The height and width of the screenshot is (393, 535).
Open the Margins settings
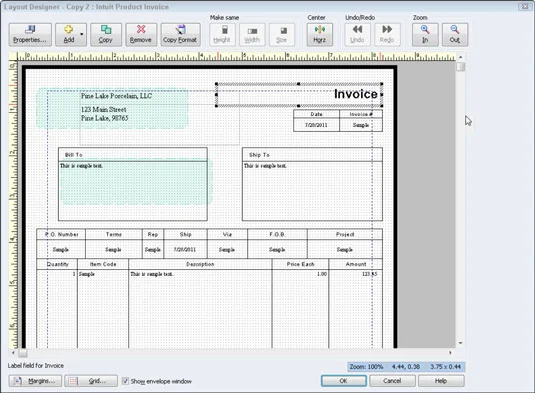[35, 381]
